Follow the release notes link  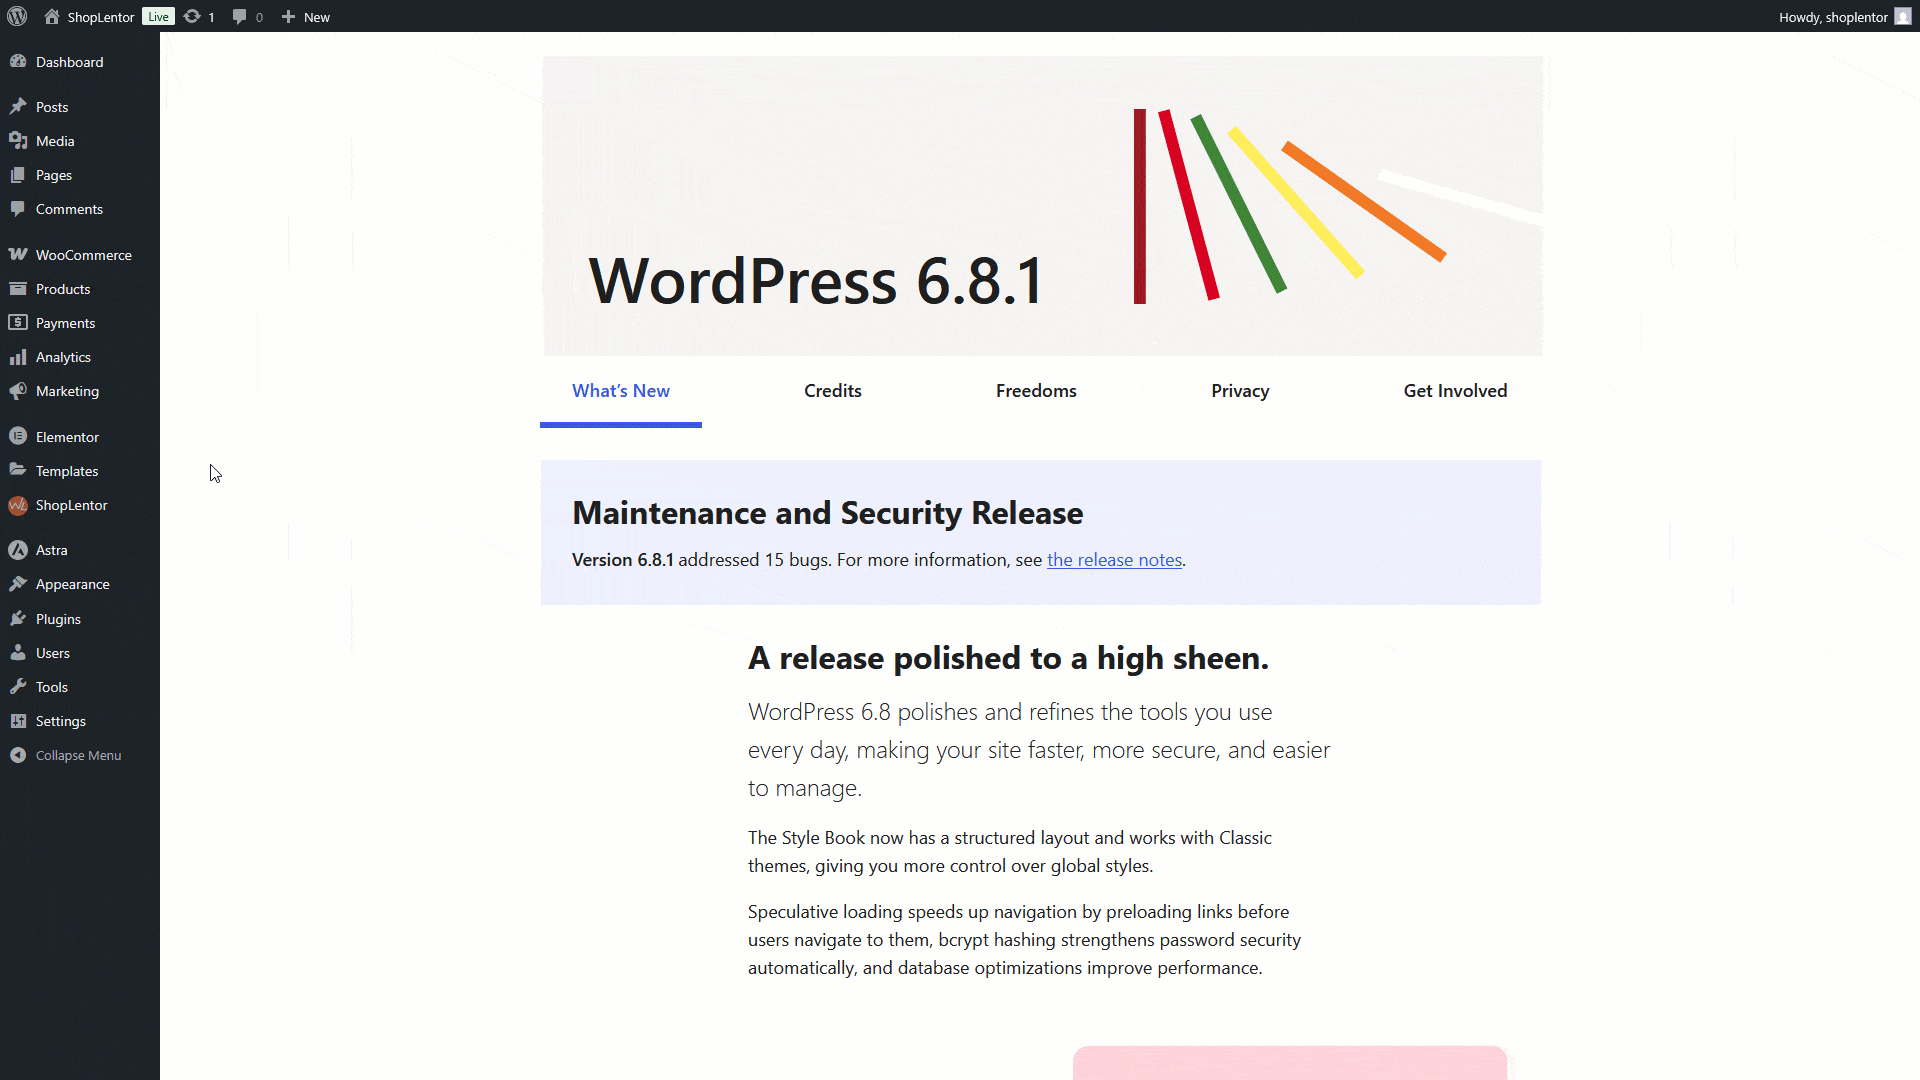[x=1114, y=560]
